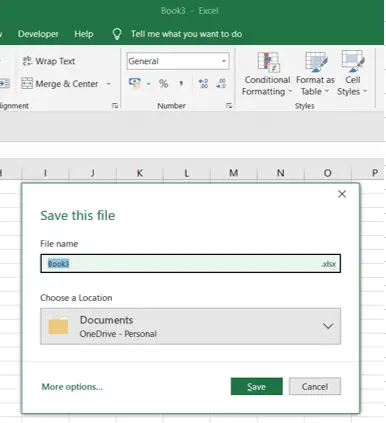Open Format as Table gallery
Viewport: 386px width, 423px height.
coord(315,74)
